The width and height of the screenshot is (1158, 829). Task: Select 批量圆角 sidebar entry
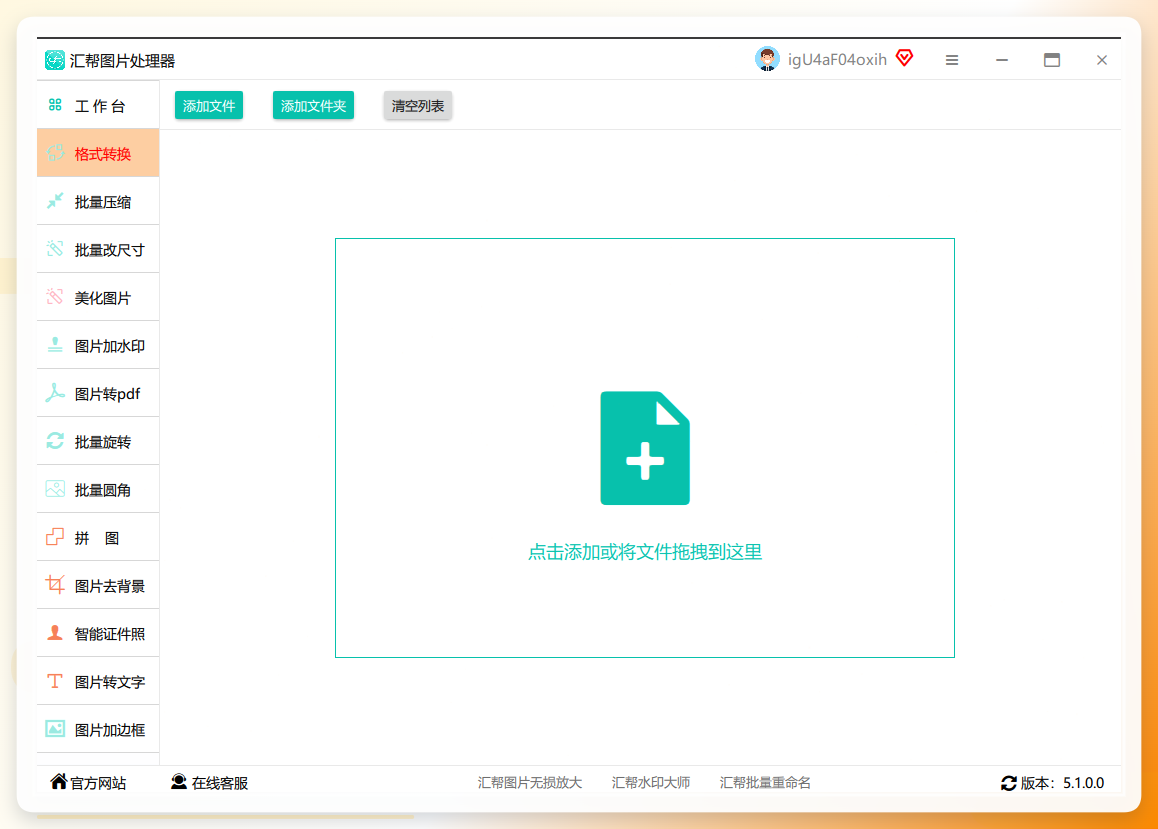pos(98,489)
